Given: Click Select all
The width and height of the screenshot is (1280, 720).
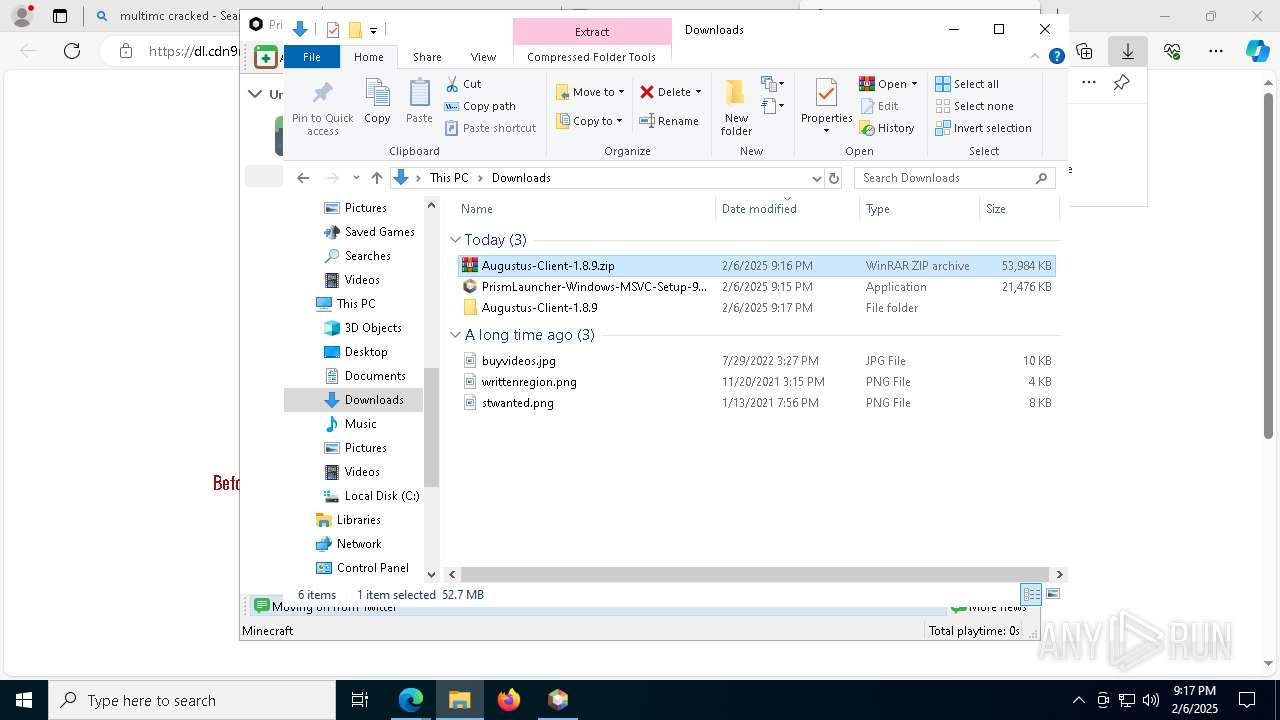Looking at the screenshot, I should tap(966, 84).
